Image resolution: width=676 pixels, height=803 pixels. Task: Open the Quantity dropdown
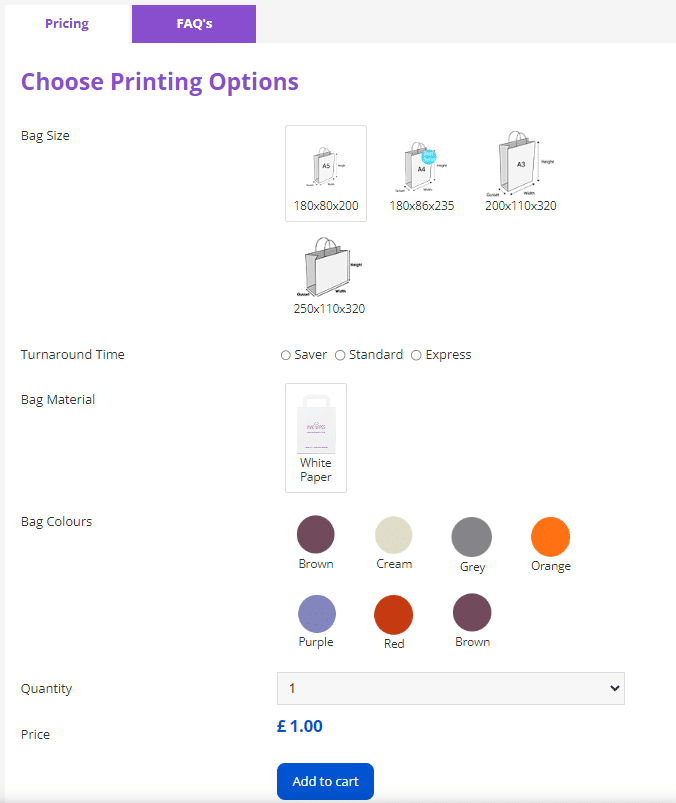[x=450, y=688]
